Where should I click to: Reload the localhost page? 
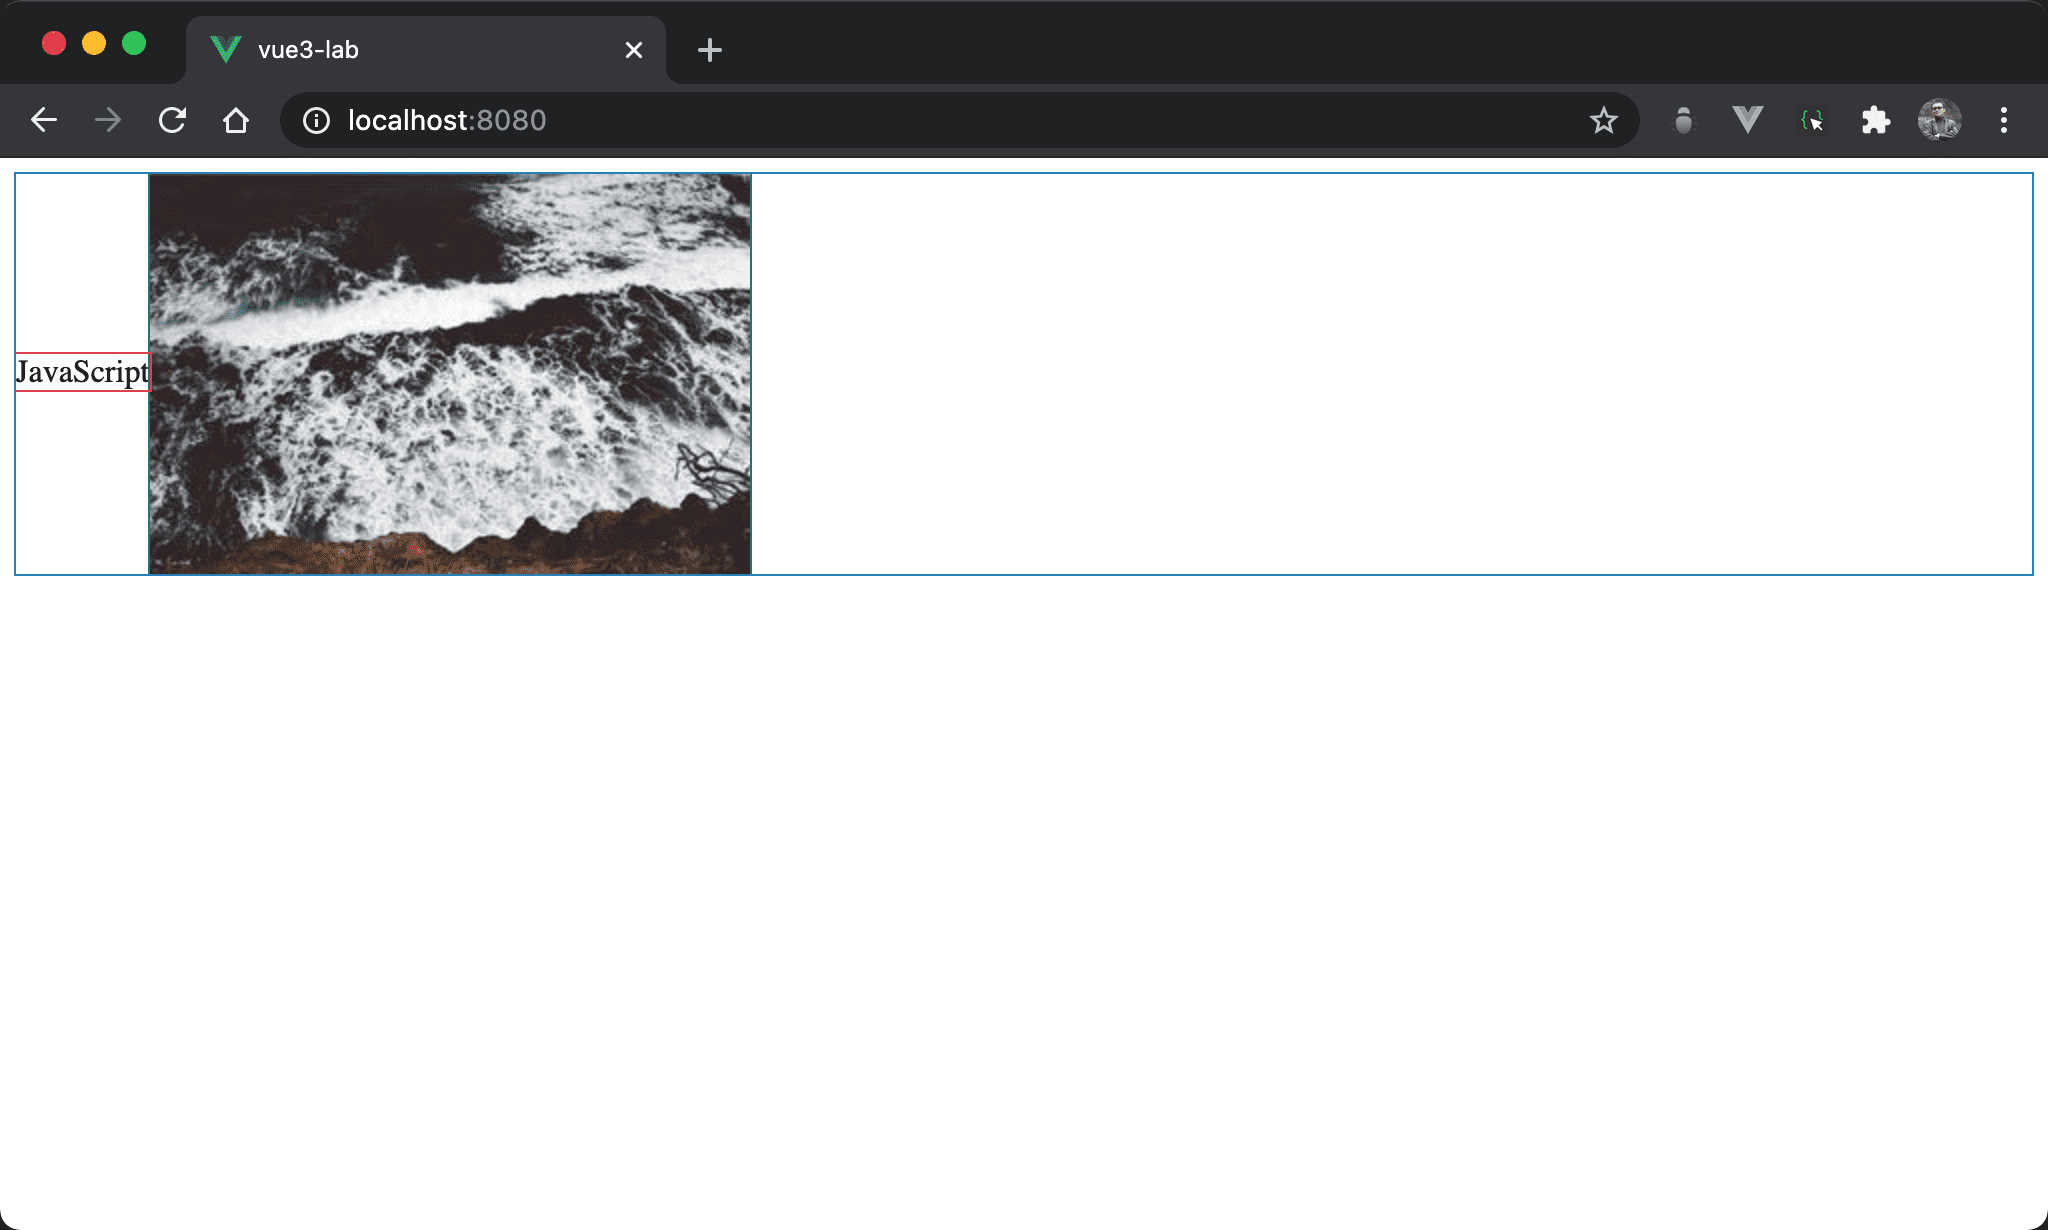(x=172, y=121)
